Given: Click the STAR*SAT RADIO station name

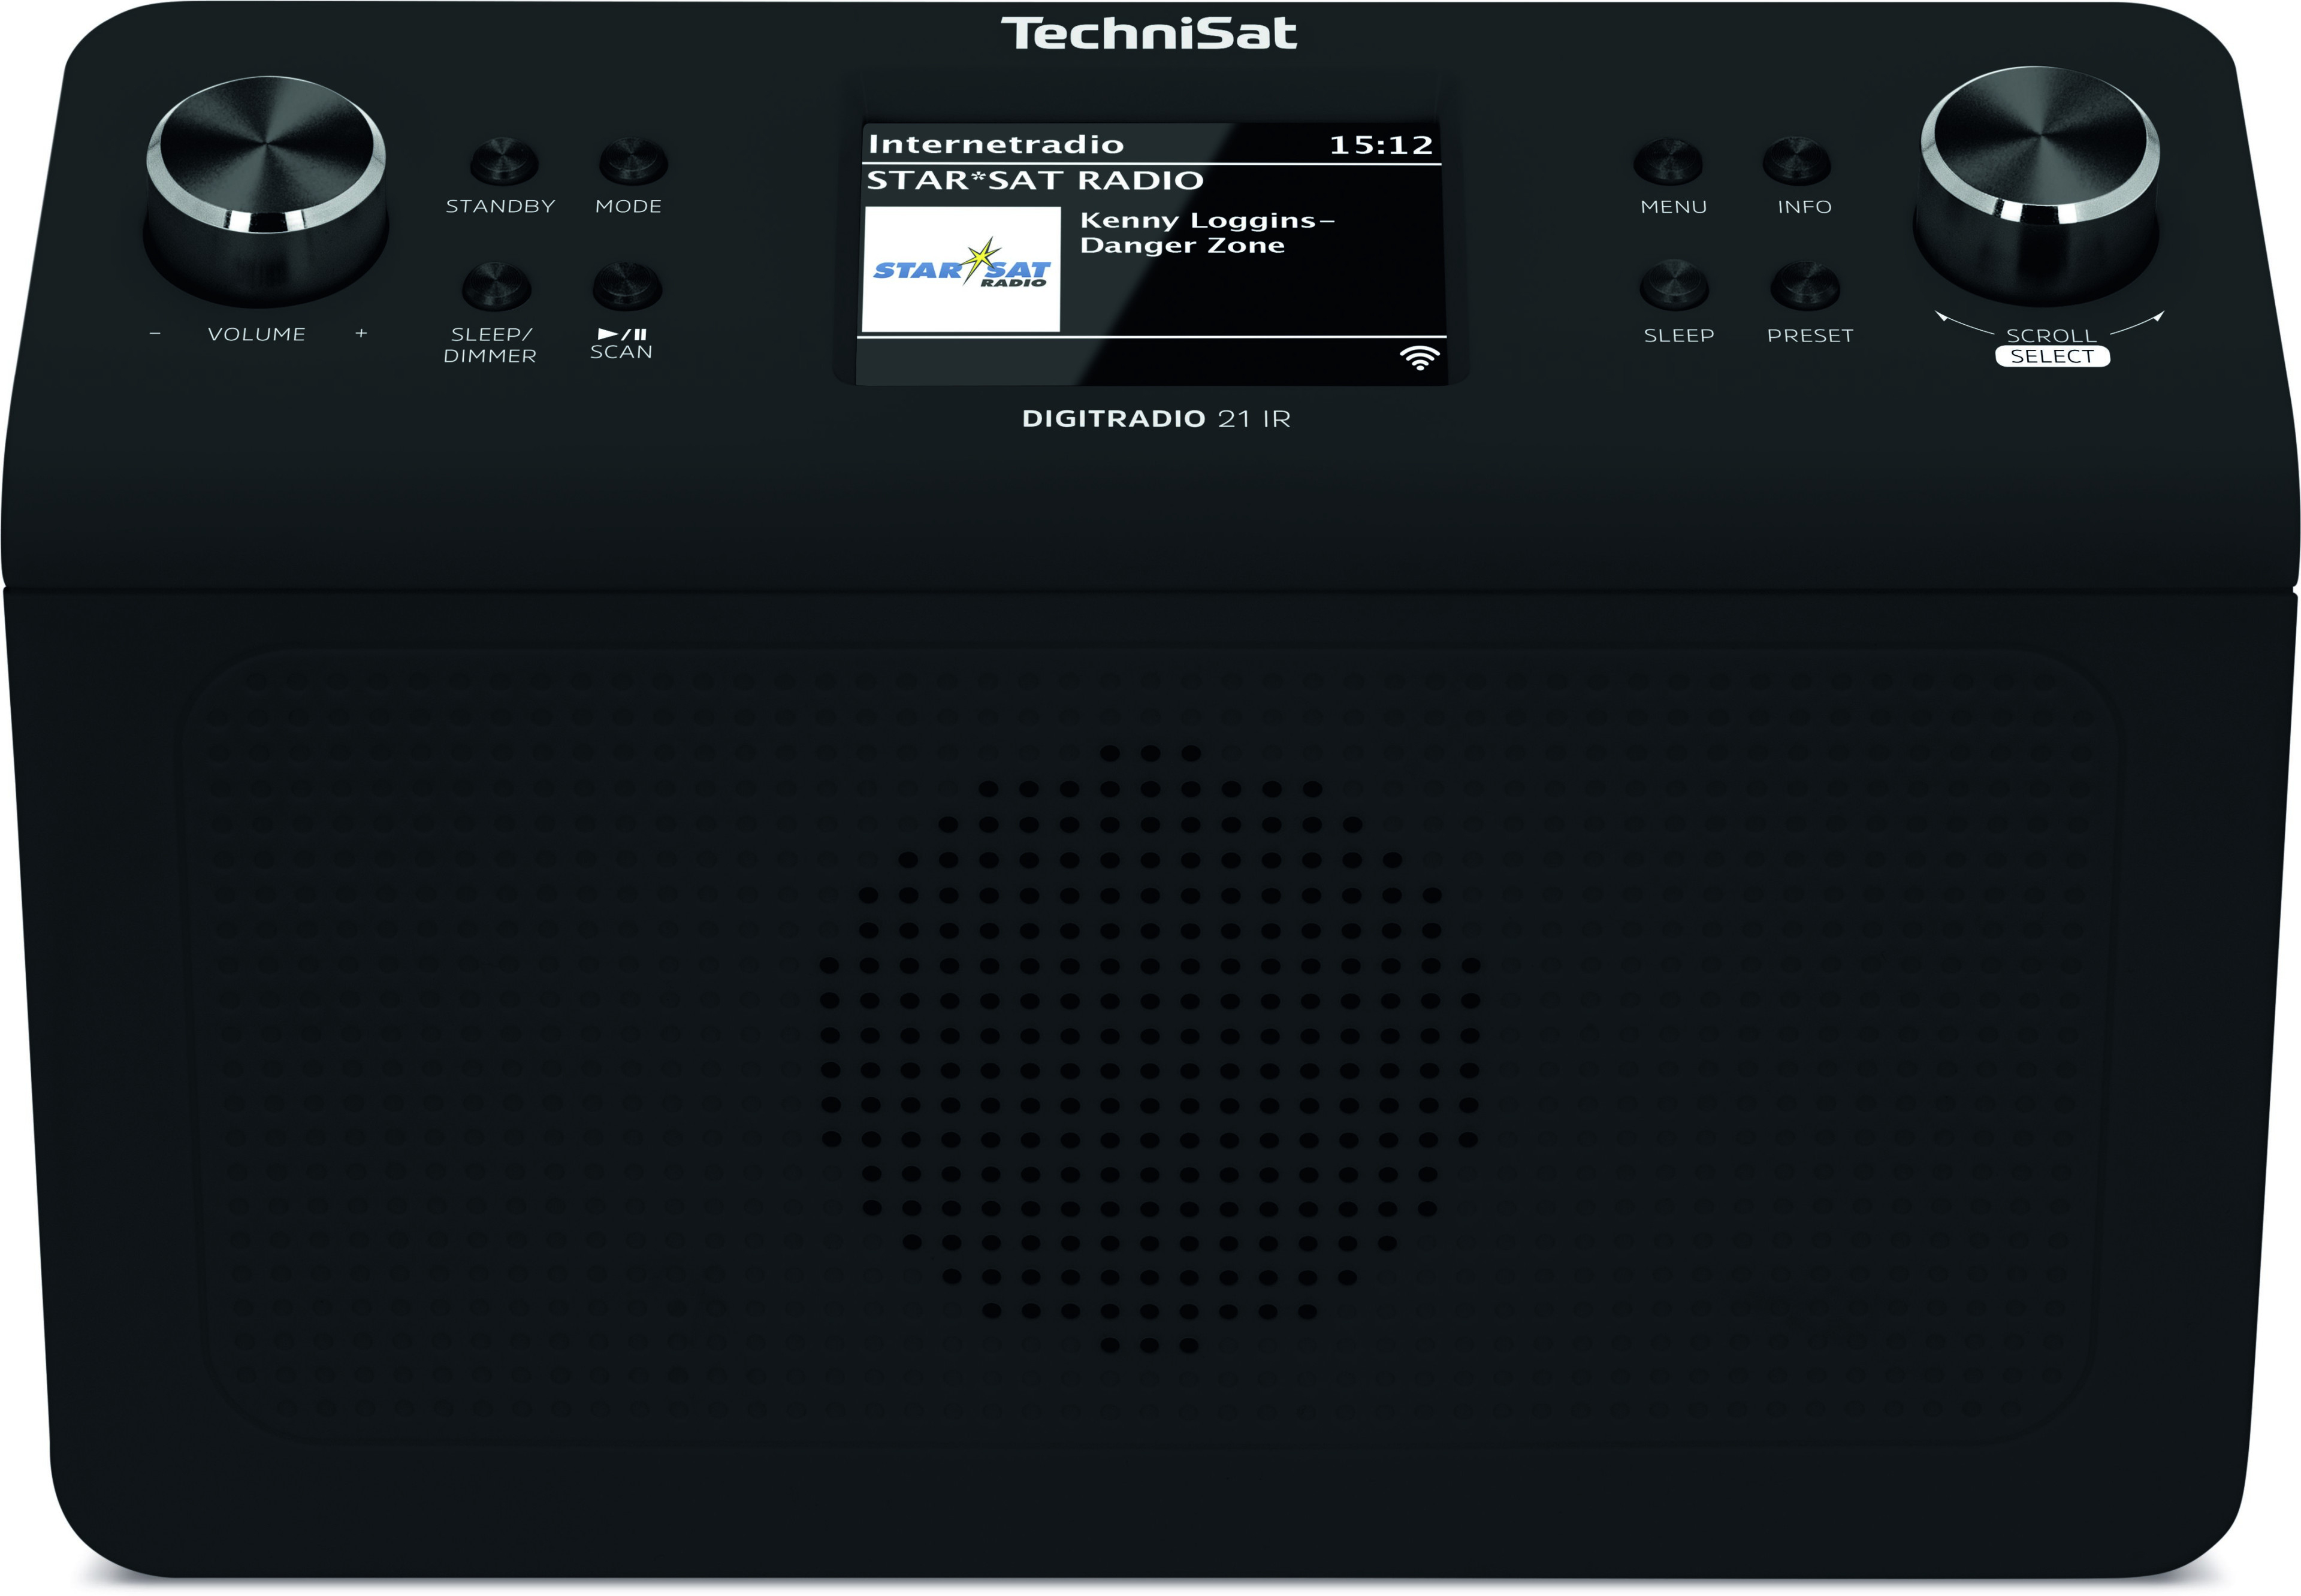Looking at the screenshot, I should pos(1035,180).
